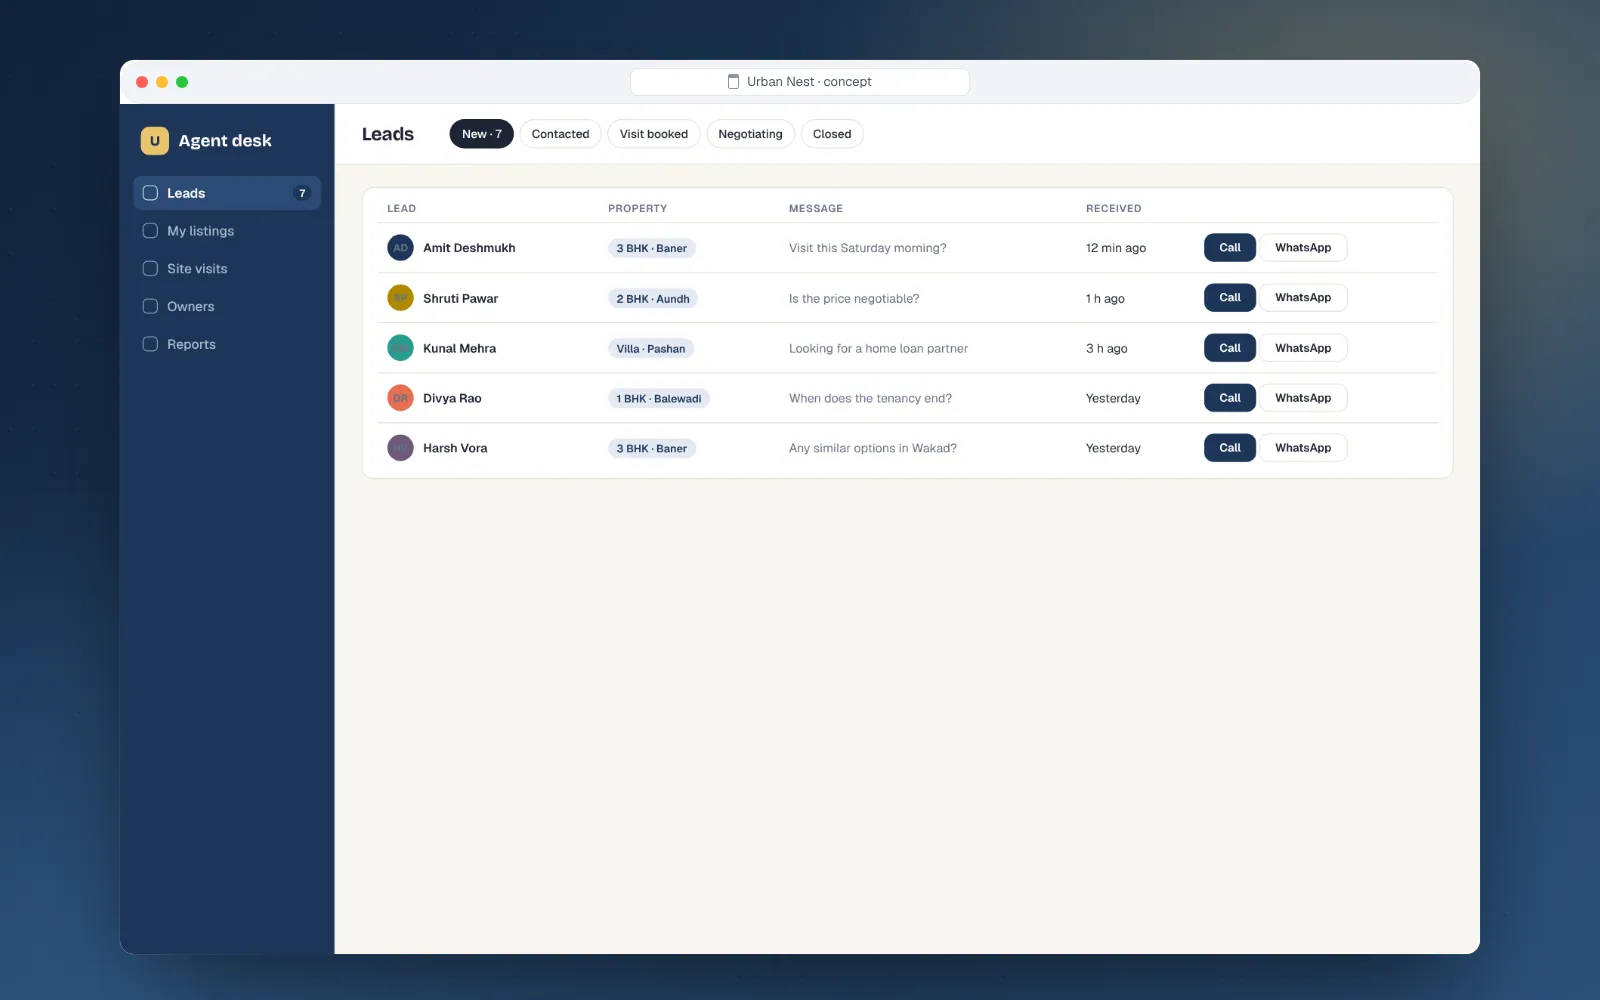Viewport: 1600px width, 1000px height.
Task: Click message "Any similar options in Wakad?"
Action: click(x=873, y=448)
